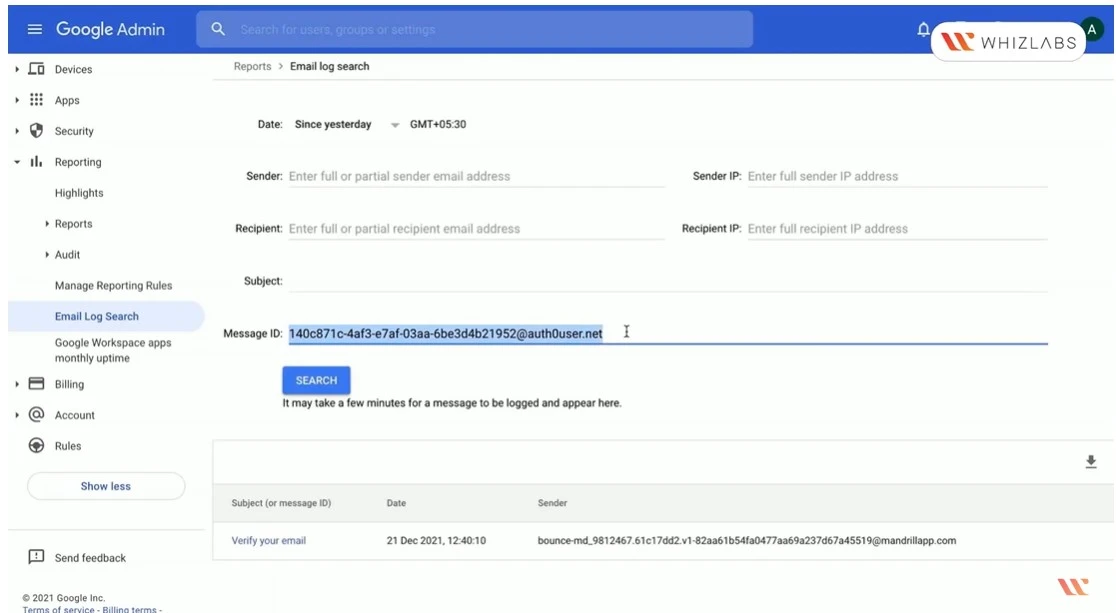This screenshot has width=1116, height=613.
Task: Click the top search bar
Action: pyautogui.click(x=475, y=29)
